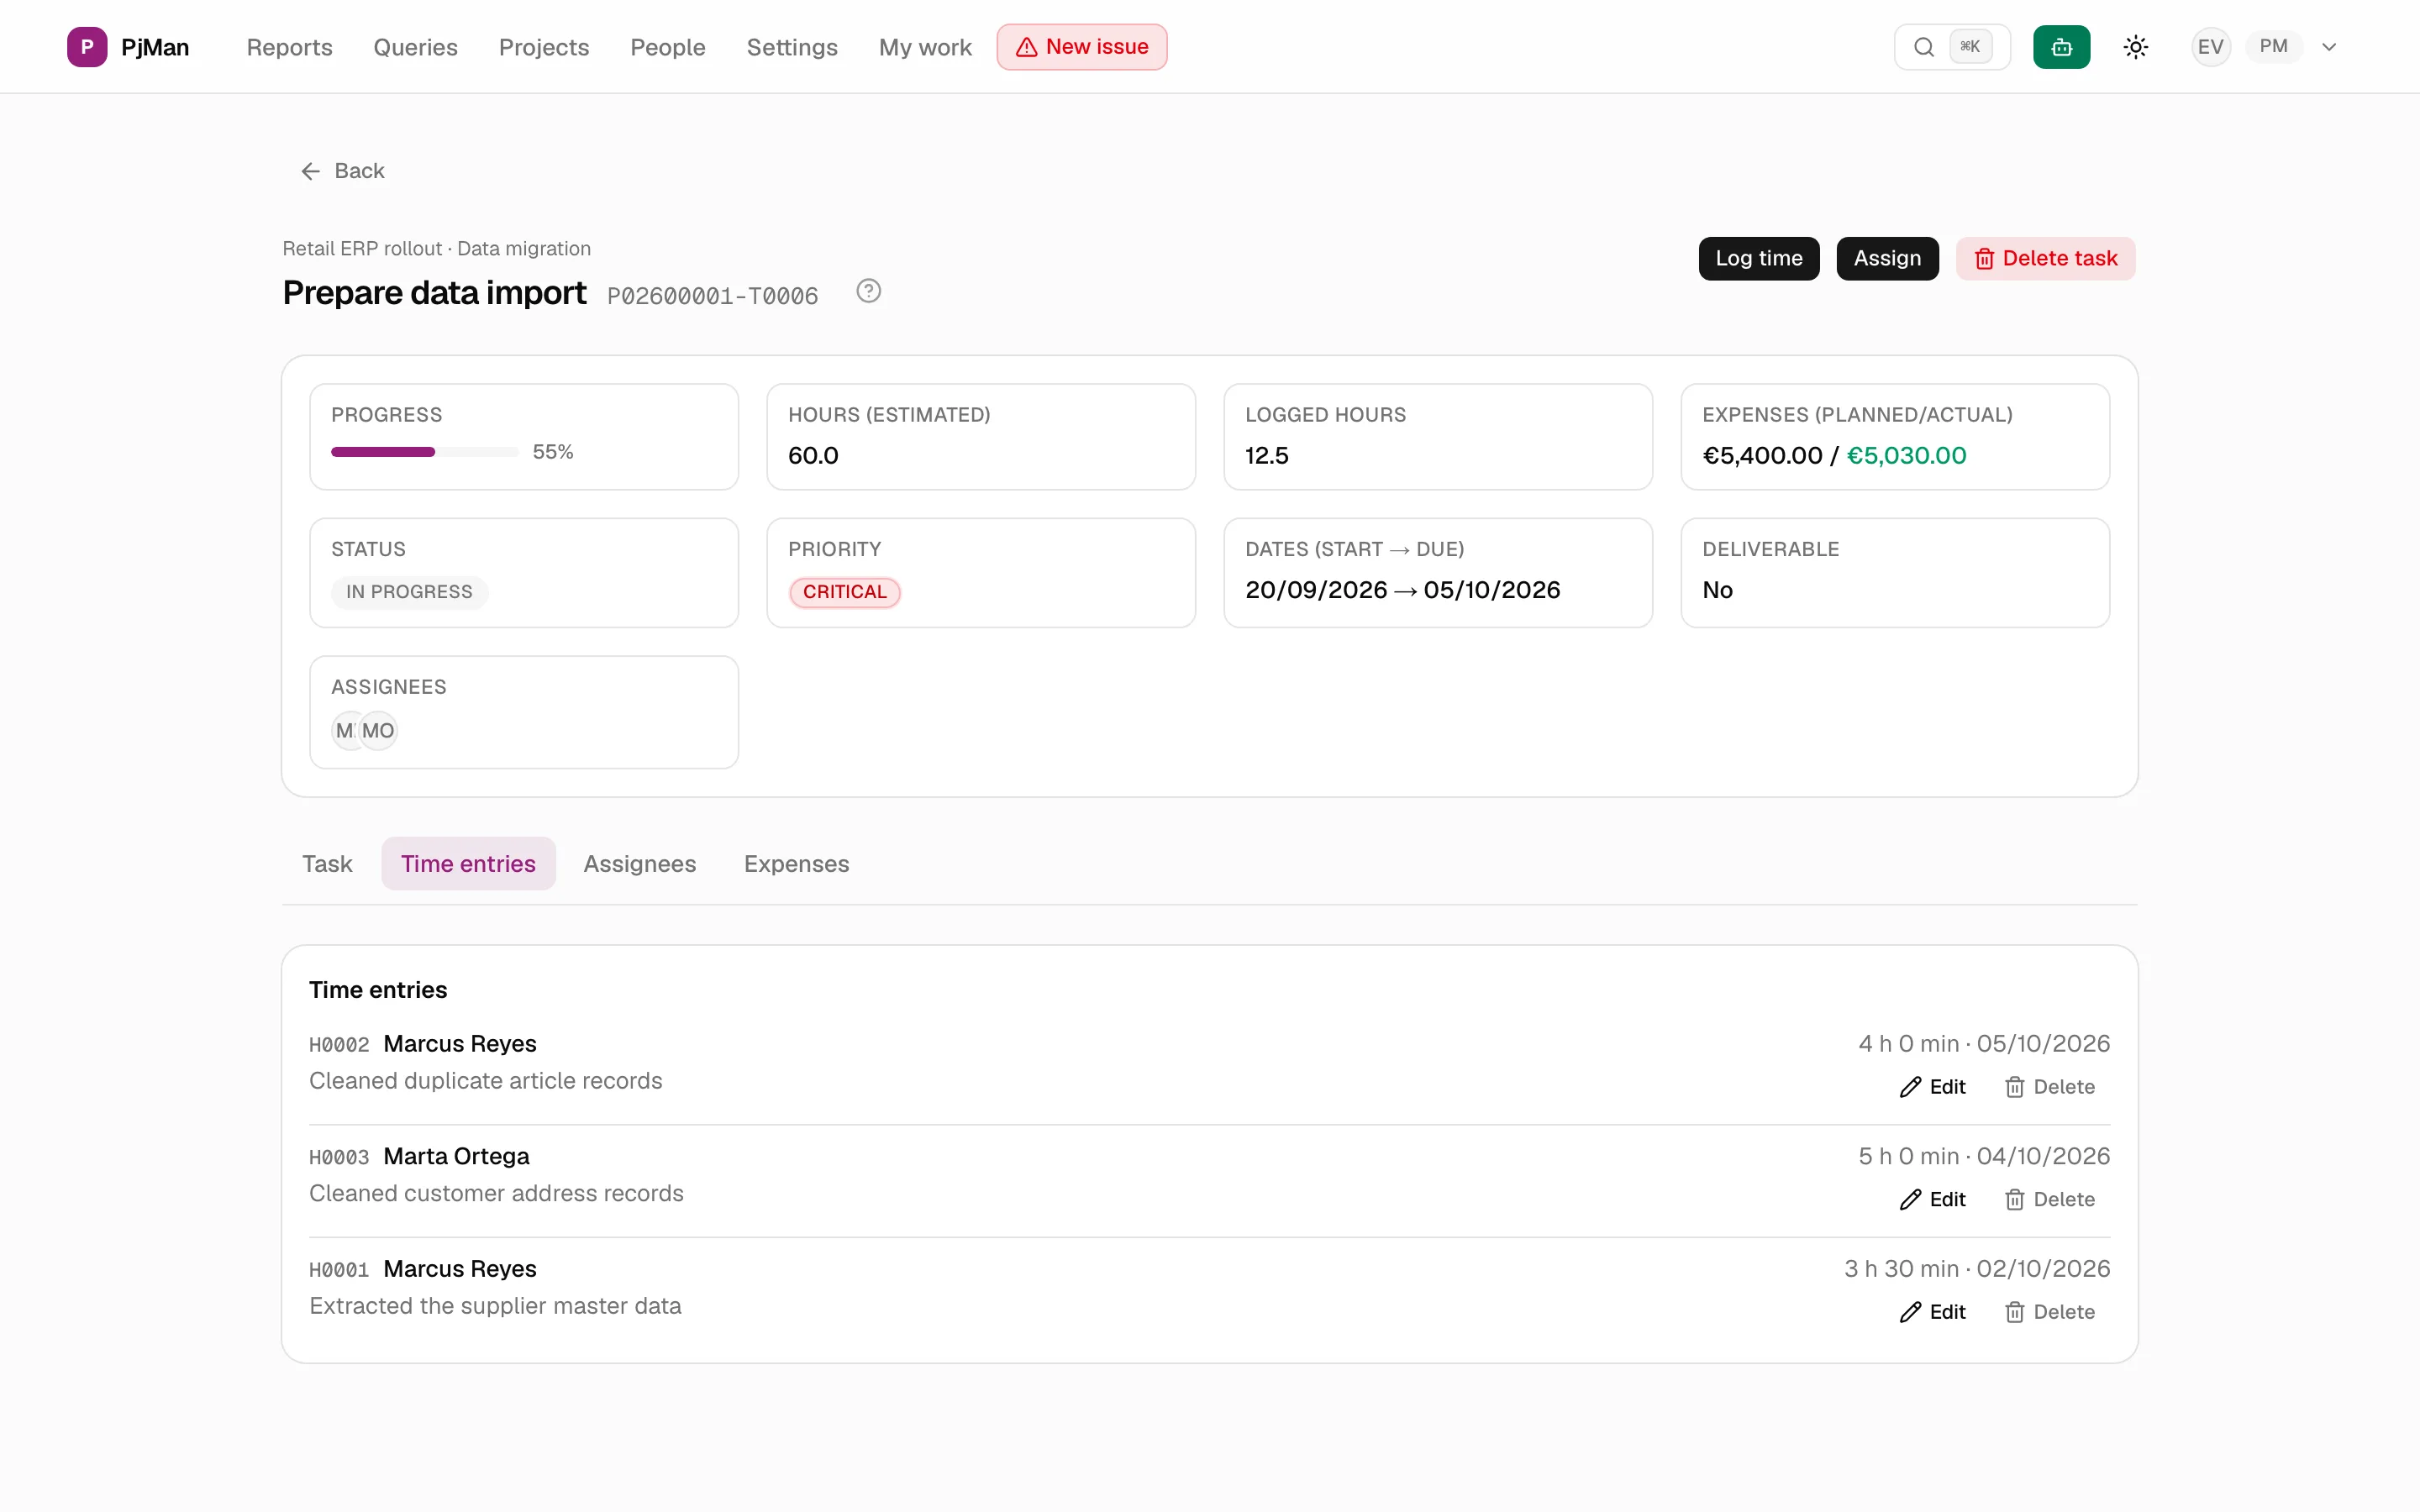Image resolution: width=2420 pixels, height=1512 pixels.
Task: Click the MO assignee avatar
Action: [x=378, y=731]
